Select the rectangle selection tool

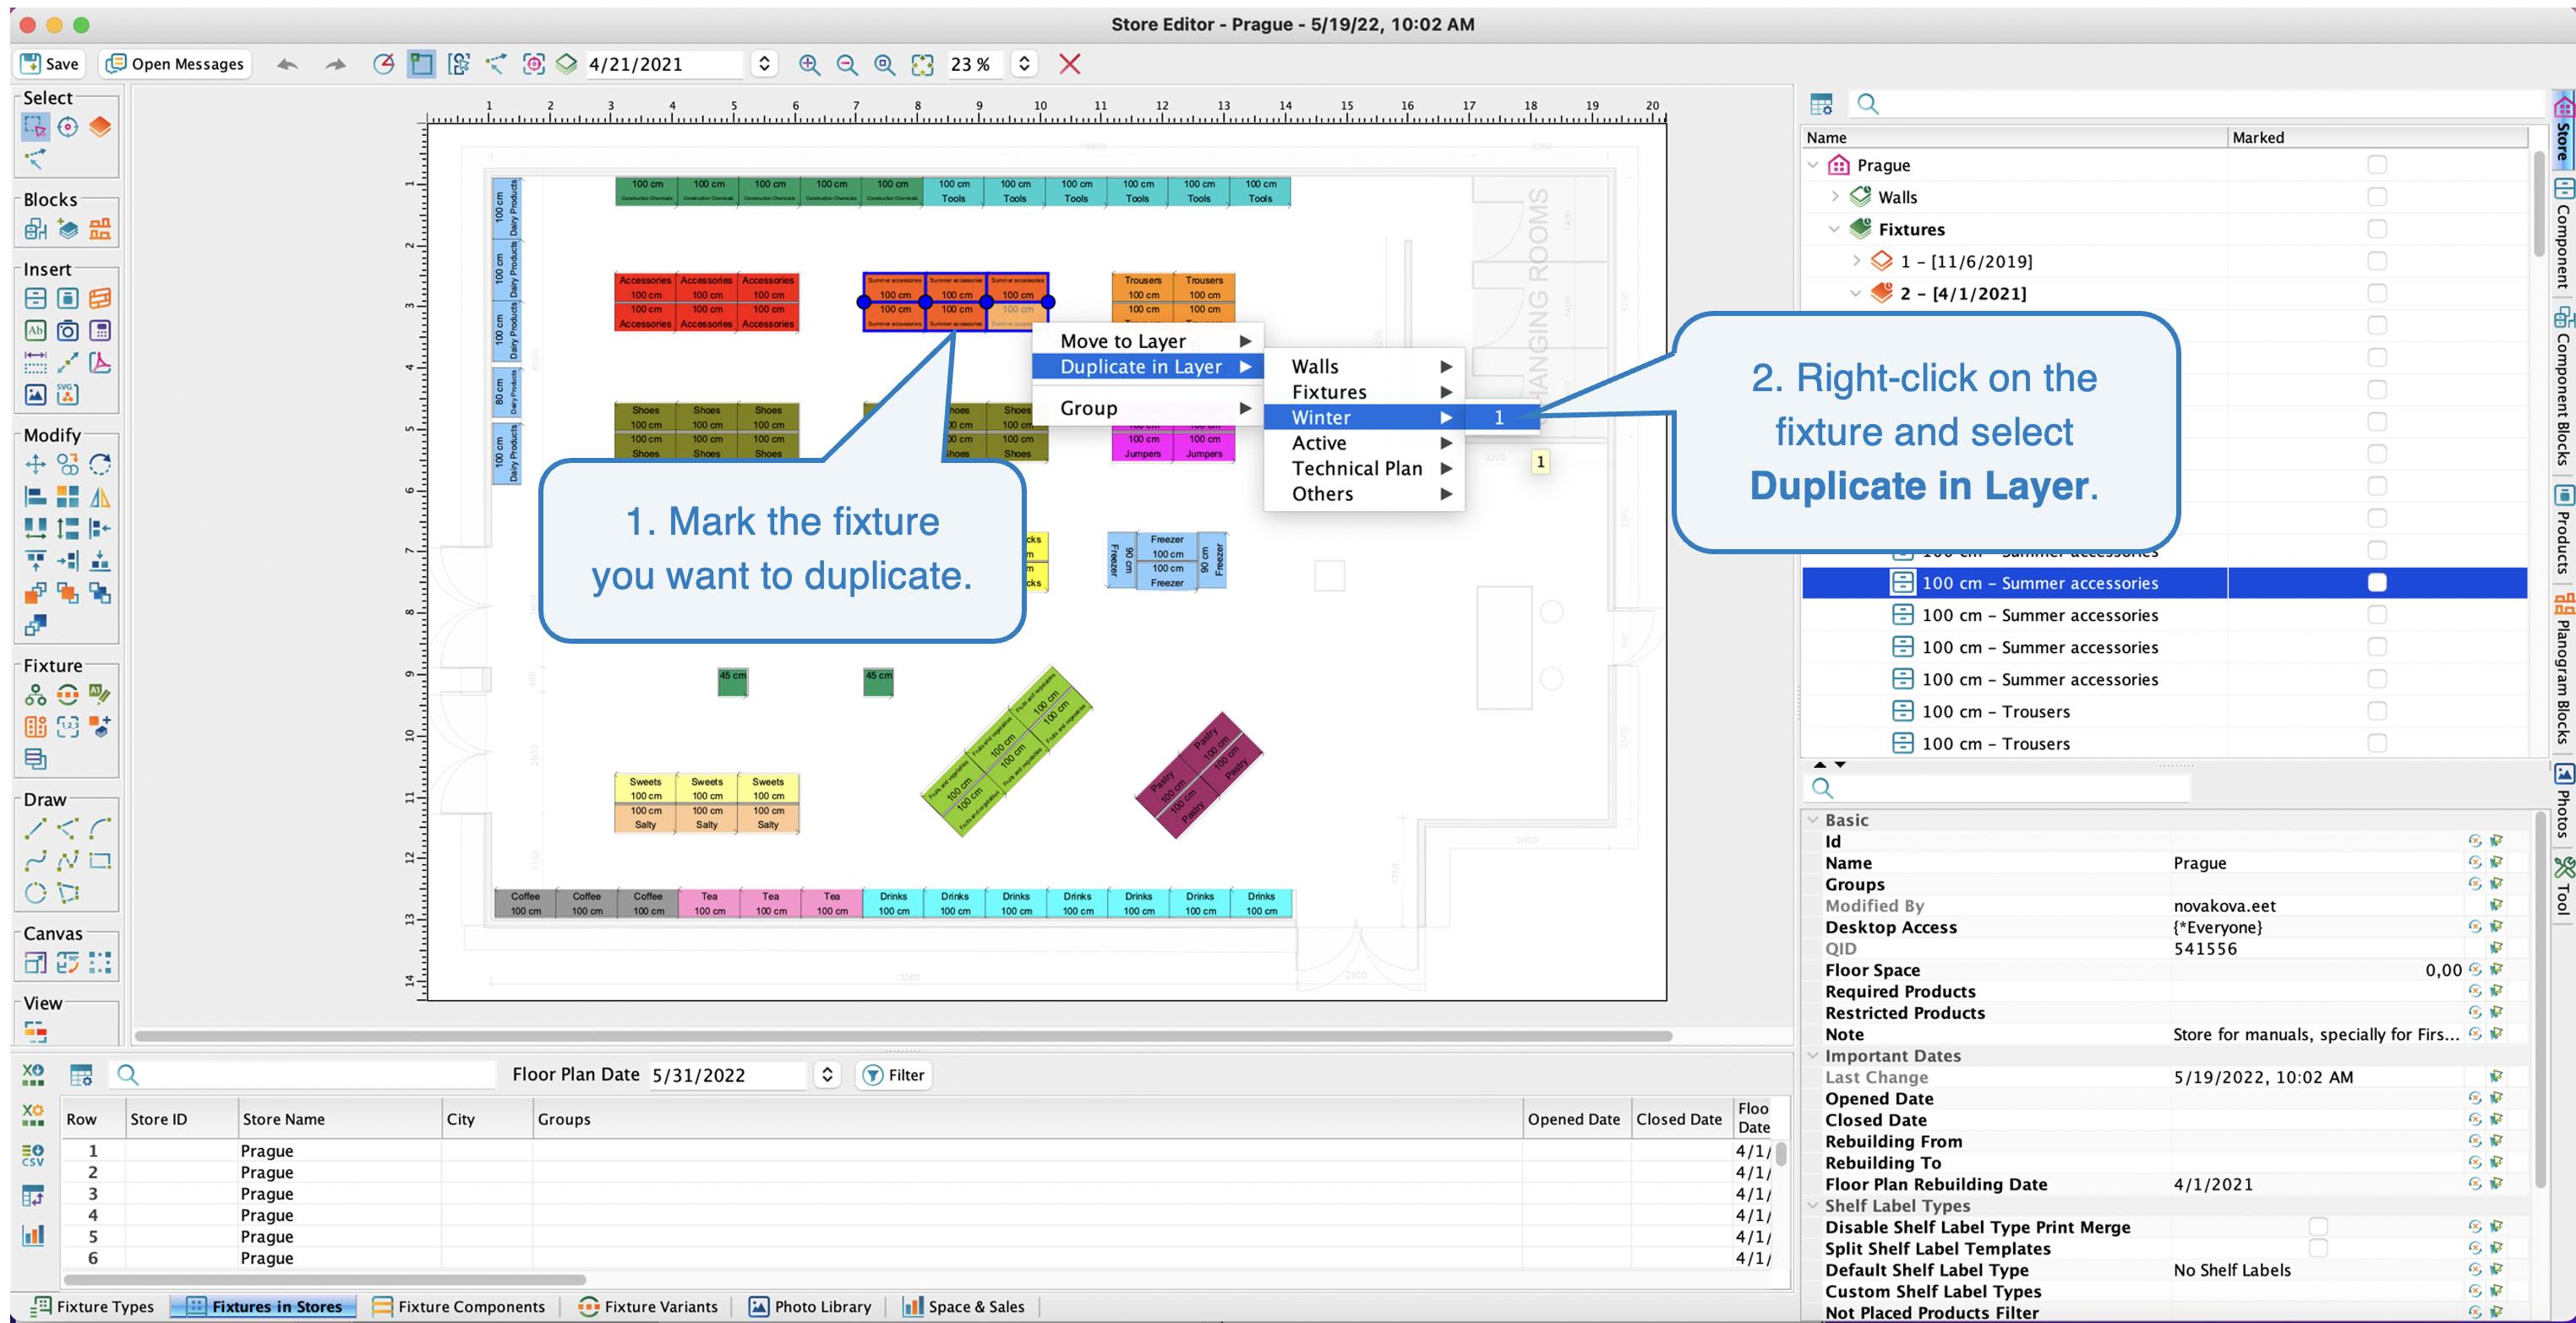click(x=35, y=127)
